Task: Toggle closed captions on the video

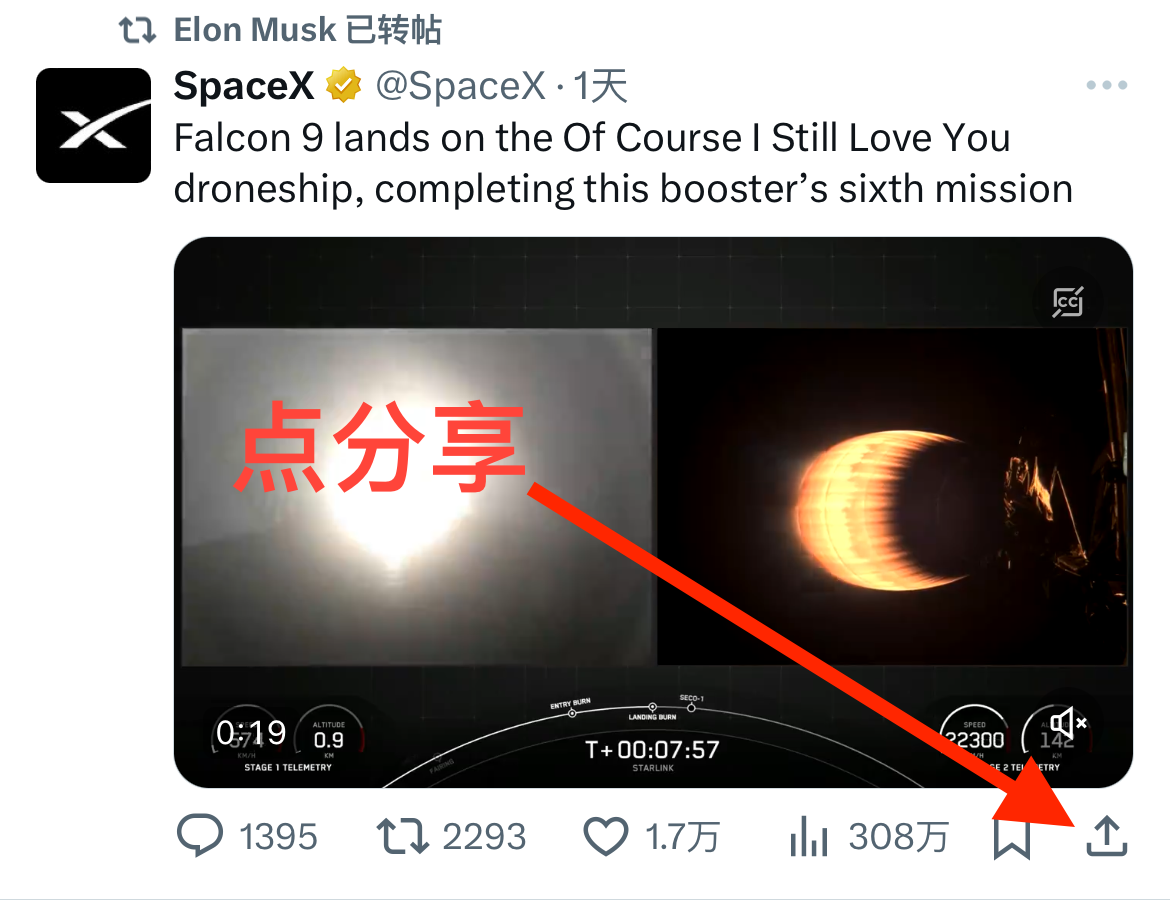Action: point(1067,301)
